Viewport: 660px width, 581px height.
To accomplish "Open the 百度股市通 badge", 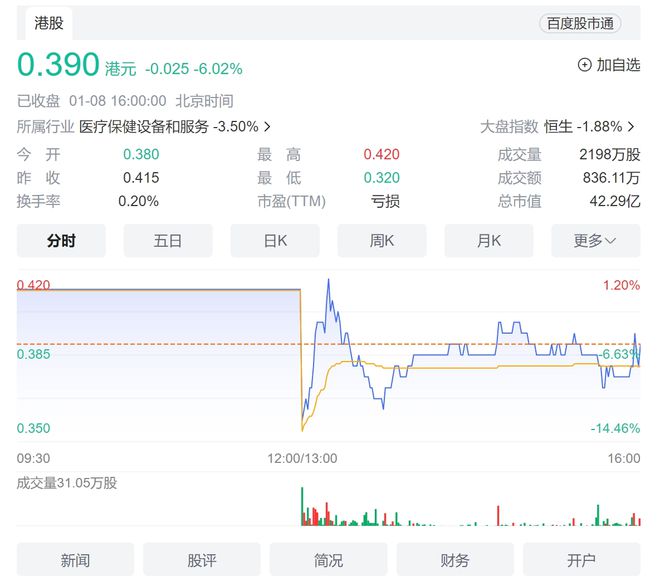I will 580,24.
